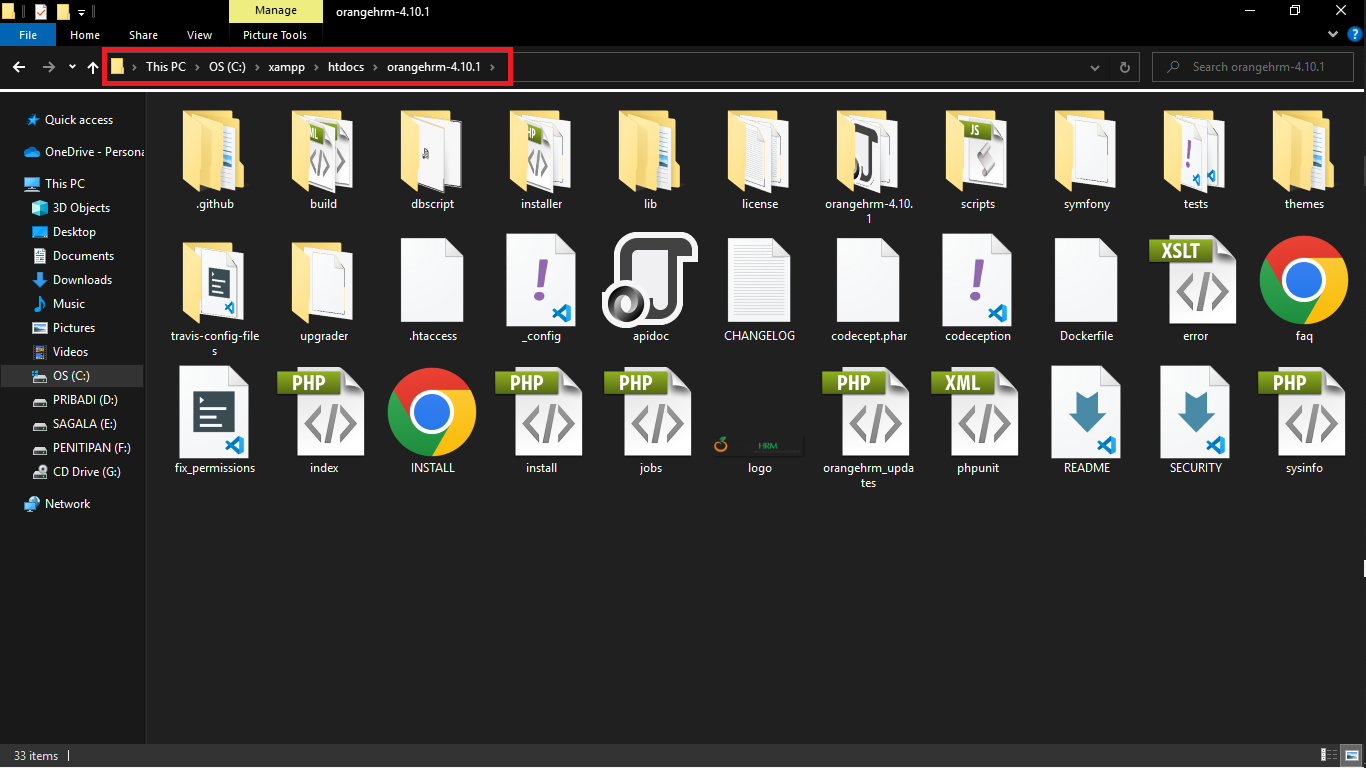
Task: Select the INSTALL Chrome file
Action: point(433,422)
